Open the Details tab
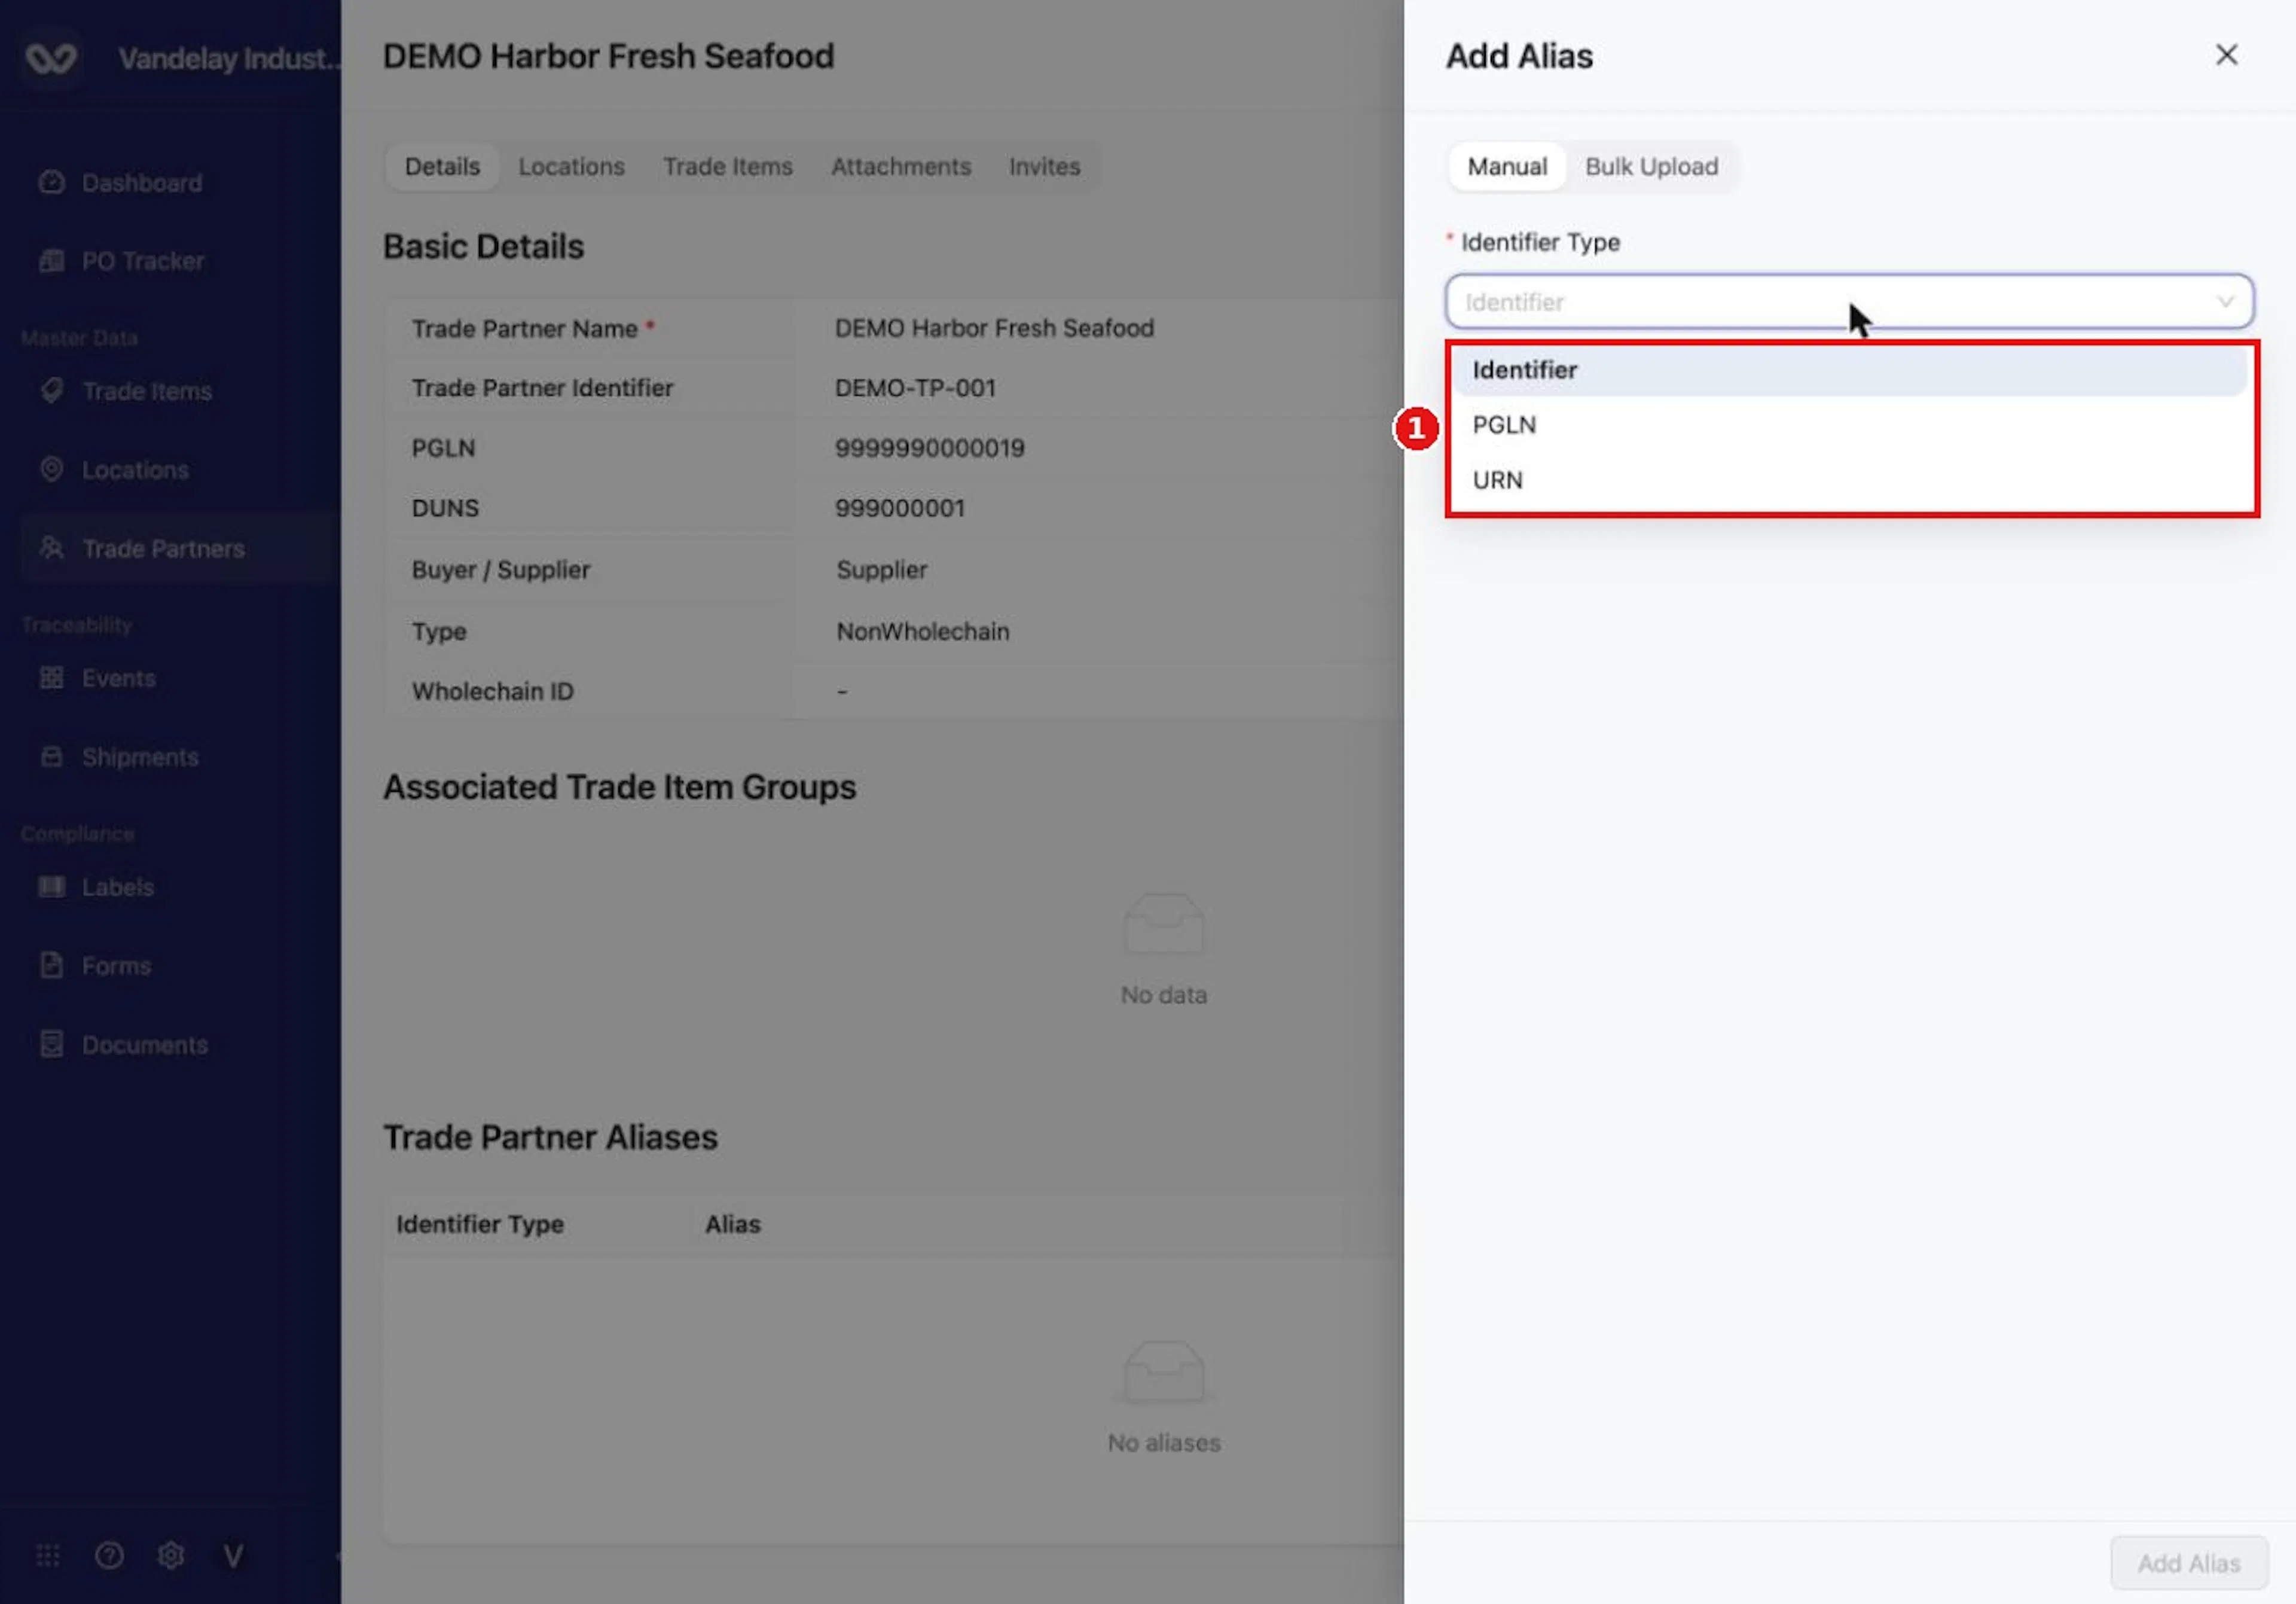 pos(442,166)
